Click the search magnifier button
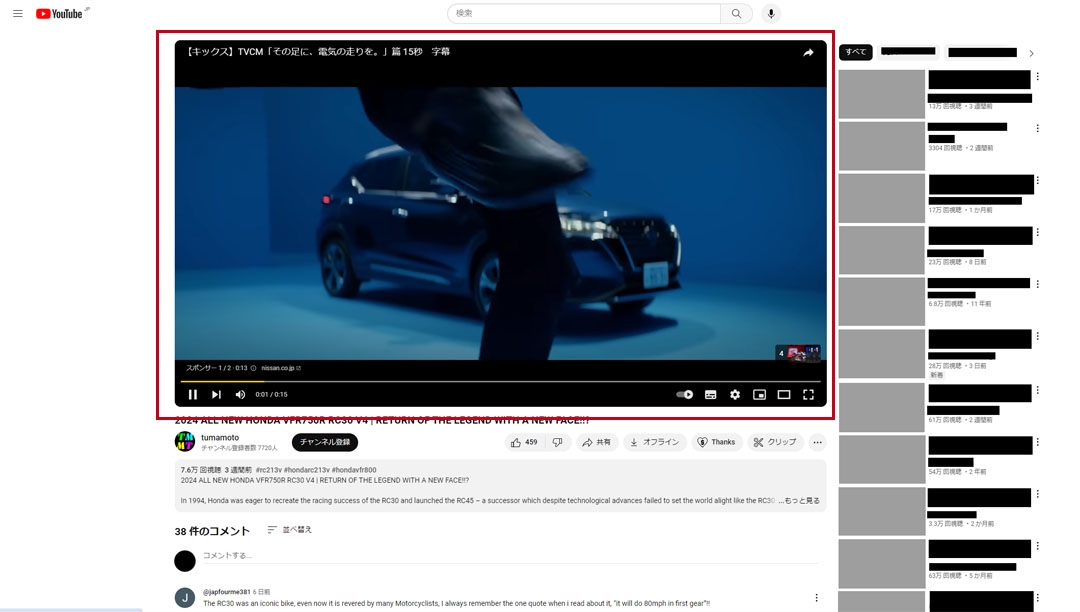 click(736, 13)
